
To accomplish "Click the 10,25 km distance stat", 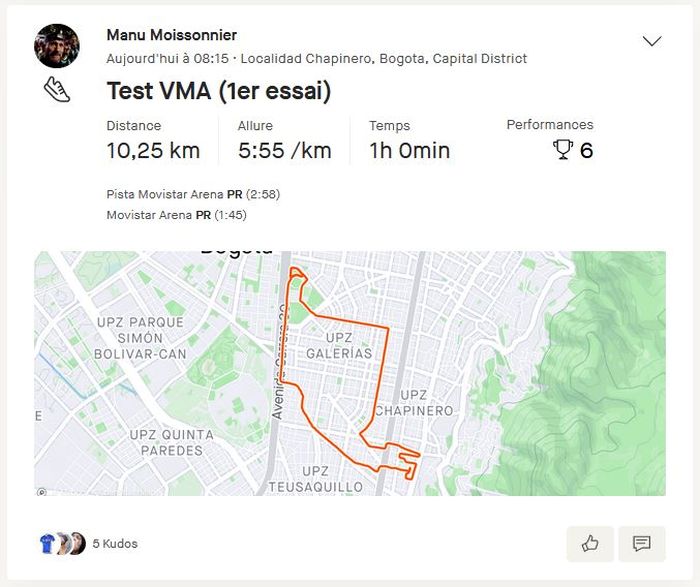I will (153, 151).
